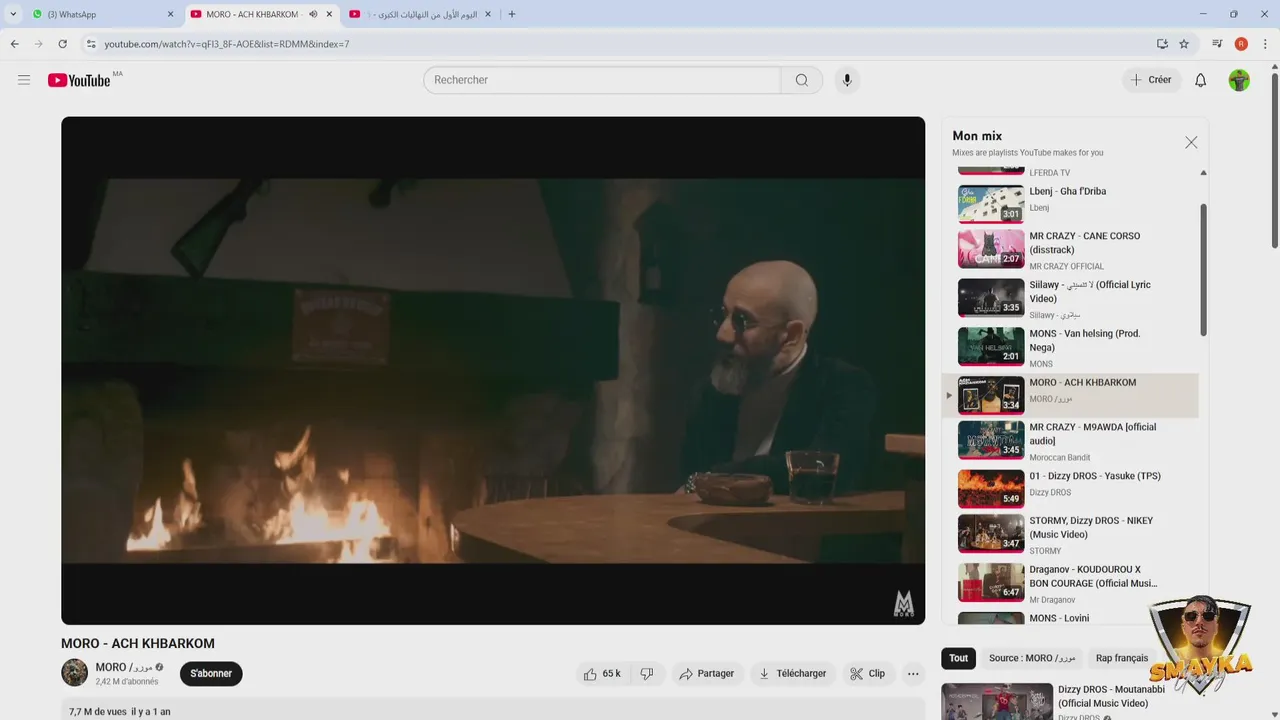Play Siilawy Official Lyric Video item

click(x=1070, y=299)
